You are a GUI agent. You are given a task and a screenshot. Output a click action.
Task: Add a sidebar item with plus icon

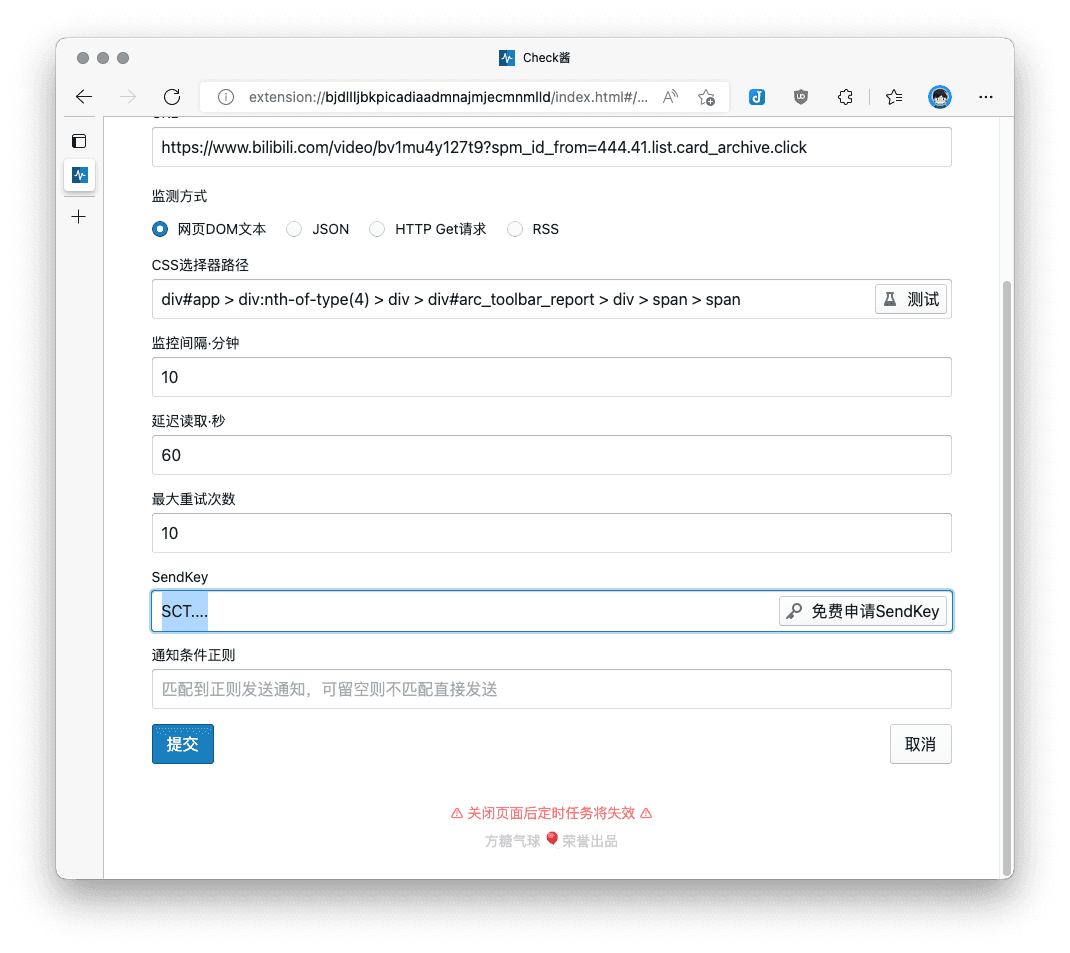coord(79,216)
